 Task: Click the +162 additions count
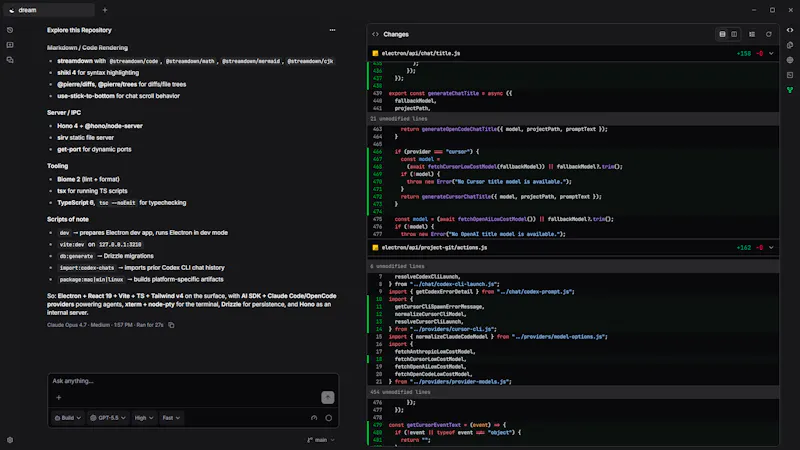click(x=744, y=247)
